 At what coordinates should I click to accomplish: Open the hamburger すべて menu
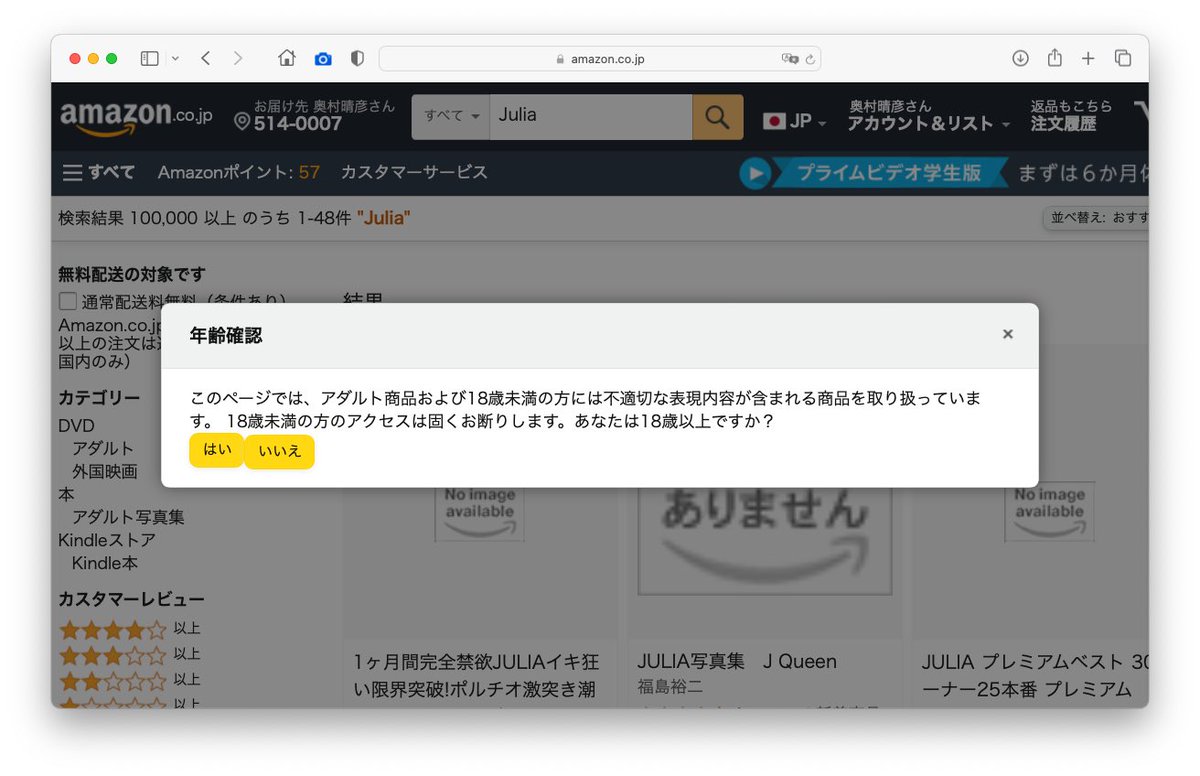coord(98,172)
